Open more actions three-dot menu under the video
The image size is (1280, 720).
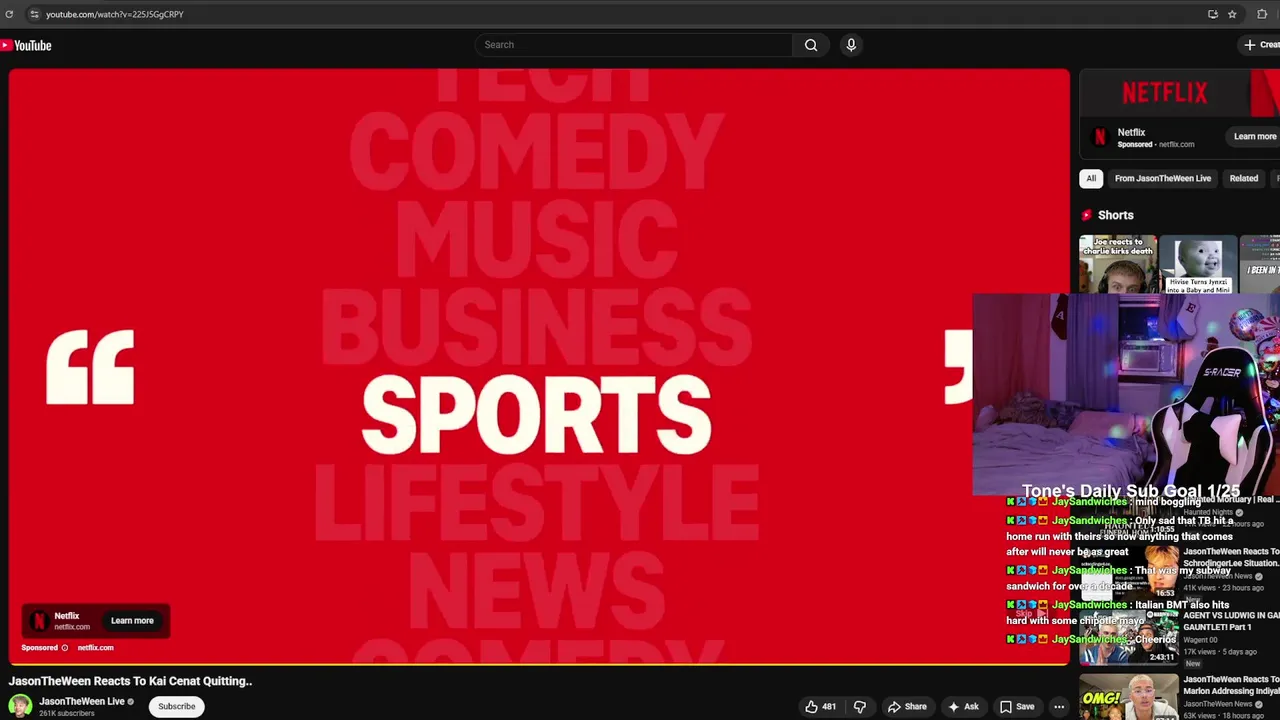tap(1059, 707)
